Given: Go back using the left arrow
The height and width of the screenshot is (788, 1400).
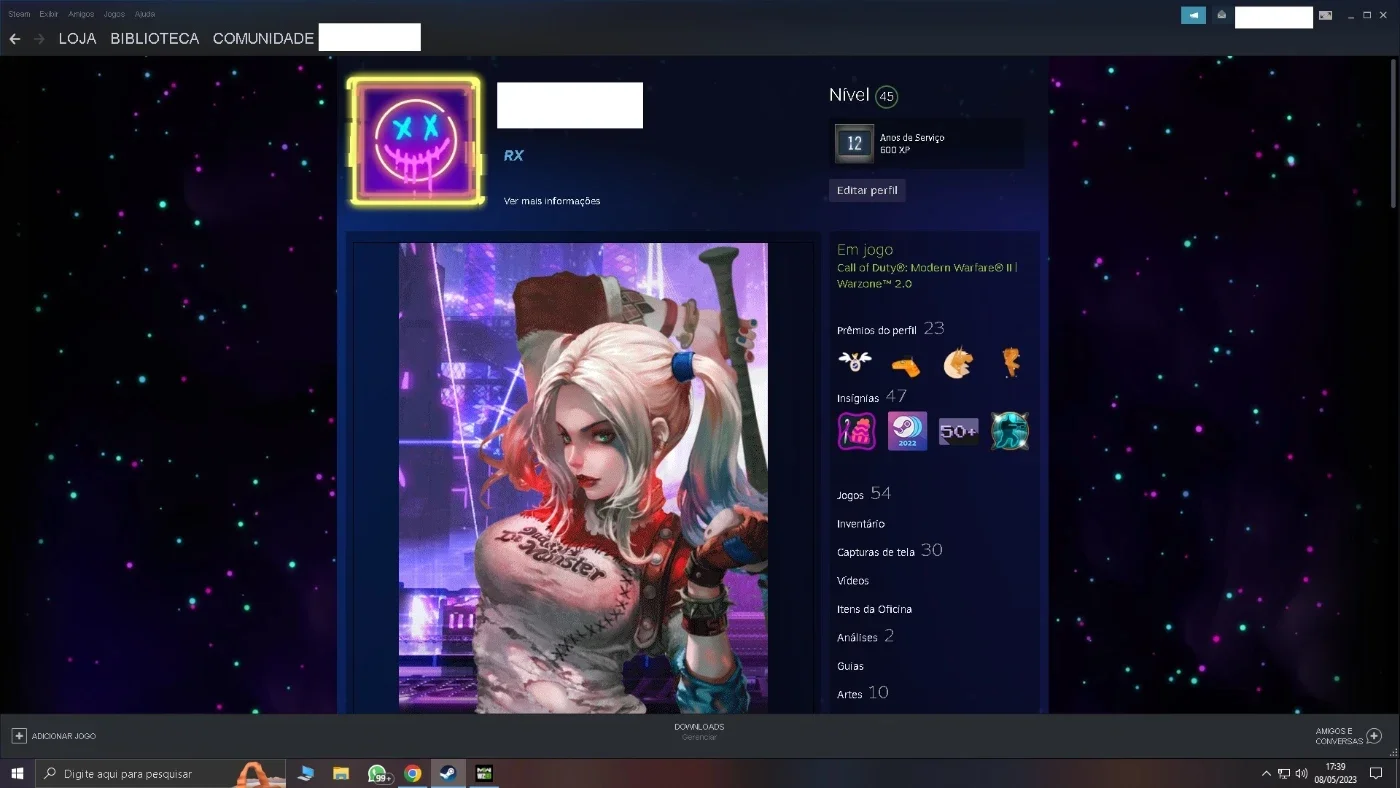Looking at the screenshot, I should tap(15, 39).
